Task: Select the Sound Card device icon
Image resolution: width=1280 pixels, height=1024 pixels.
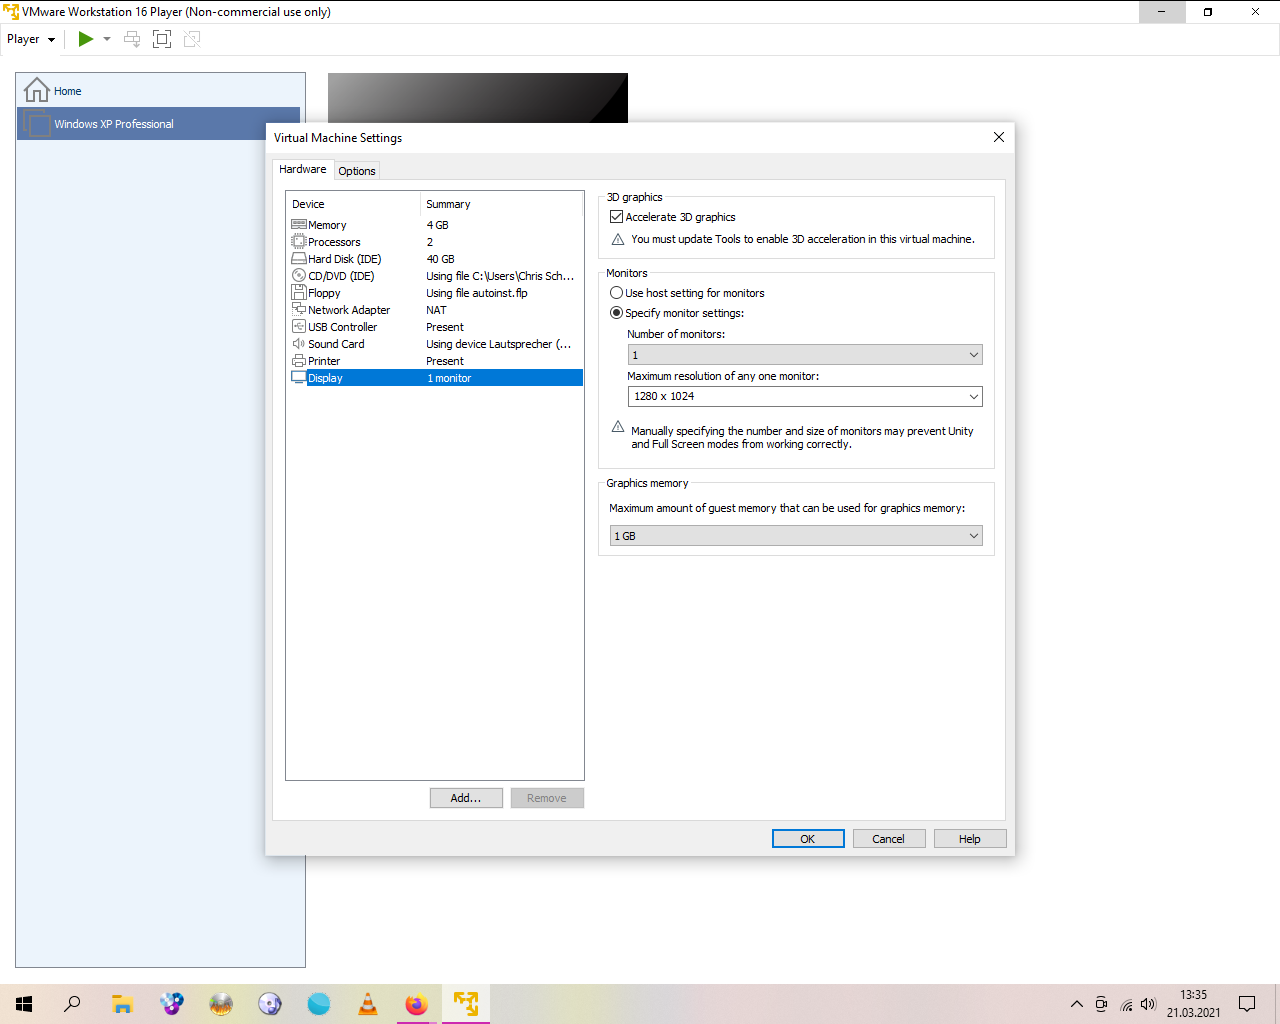Action: pyautogui.click(x=298, y=344)
